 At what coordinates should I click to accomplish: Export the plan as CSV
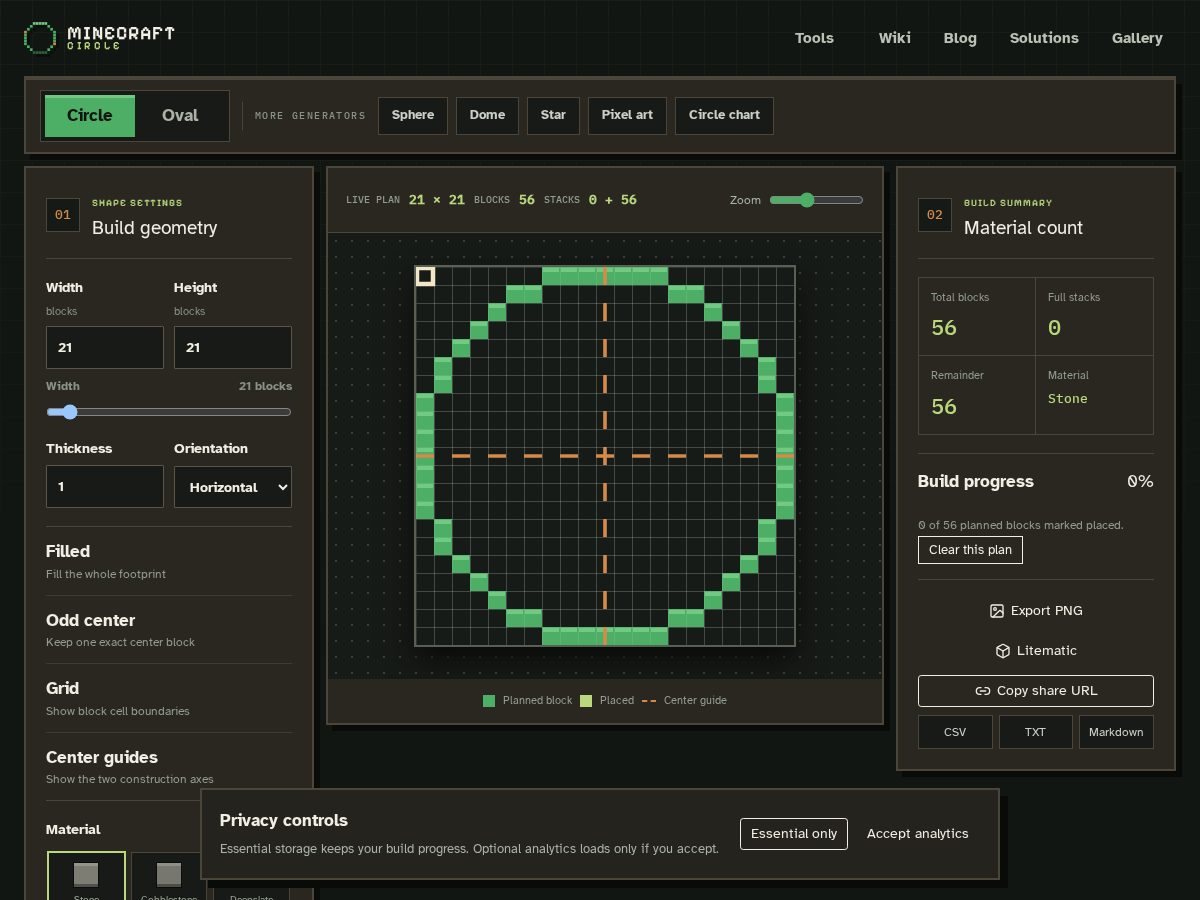click(x=955, y=732)
